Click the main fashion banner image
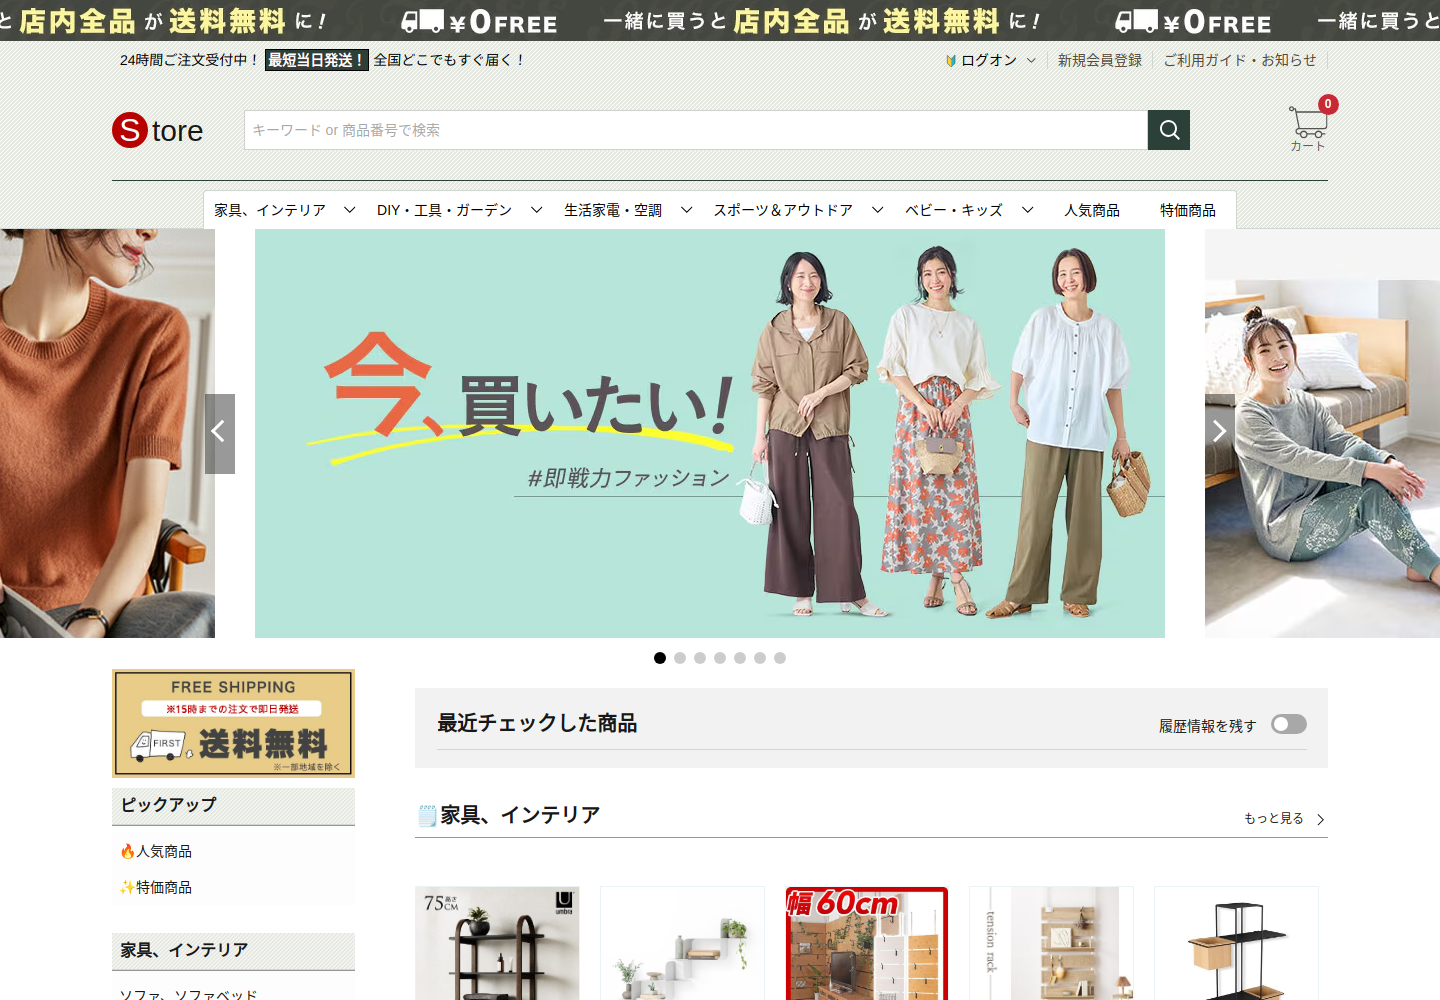 point(710,433)
